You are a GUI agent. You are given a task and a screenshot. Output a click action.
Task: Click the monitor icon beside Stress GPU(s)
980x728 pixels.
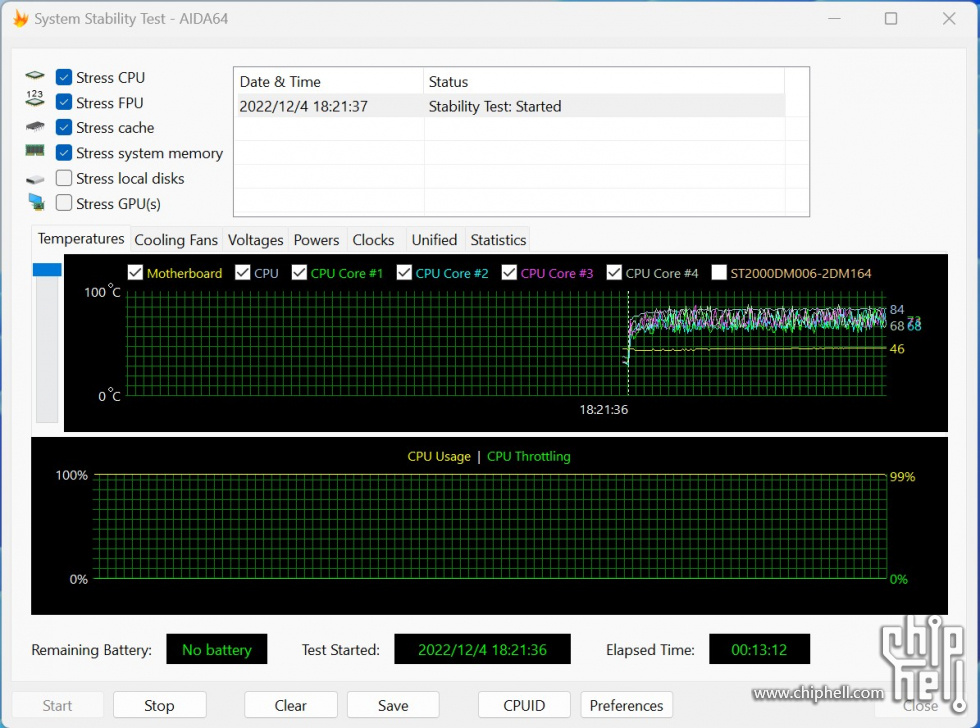click(36, 202)
